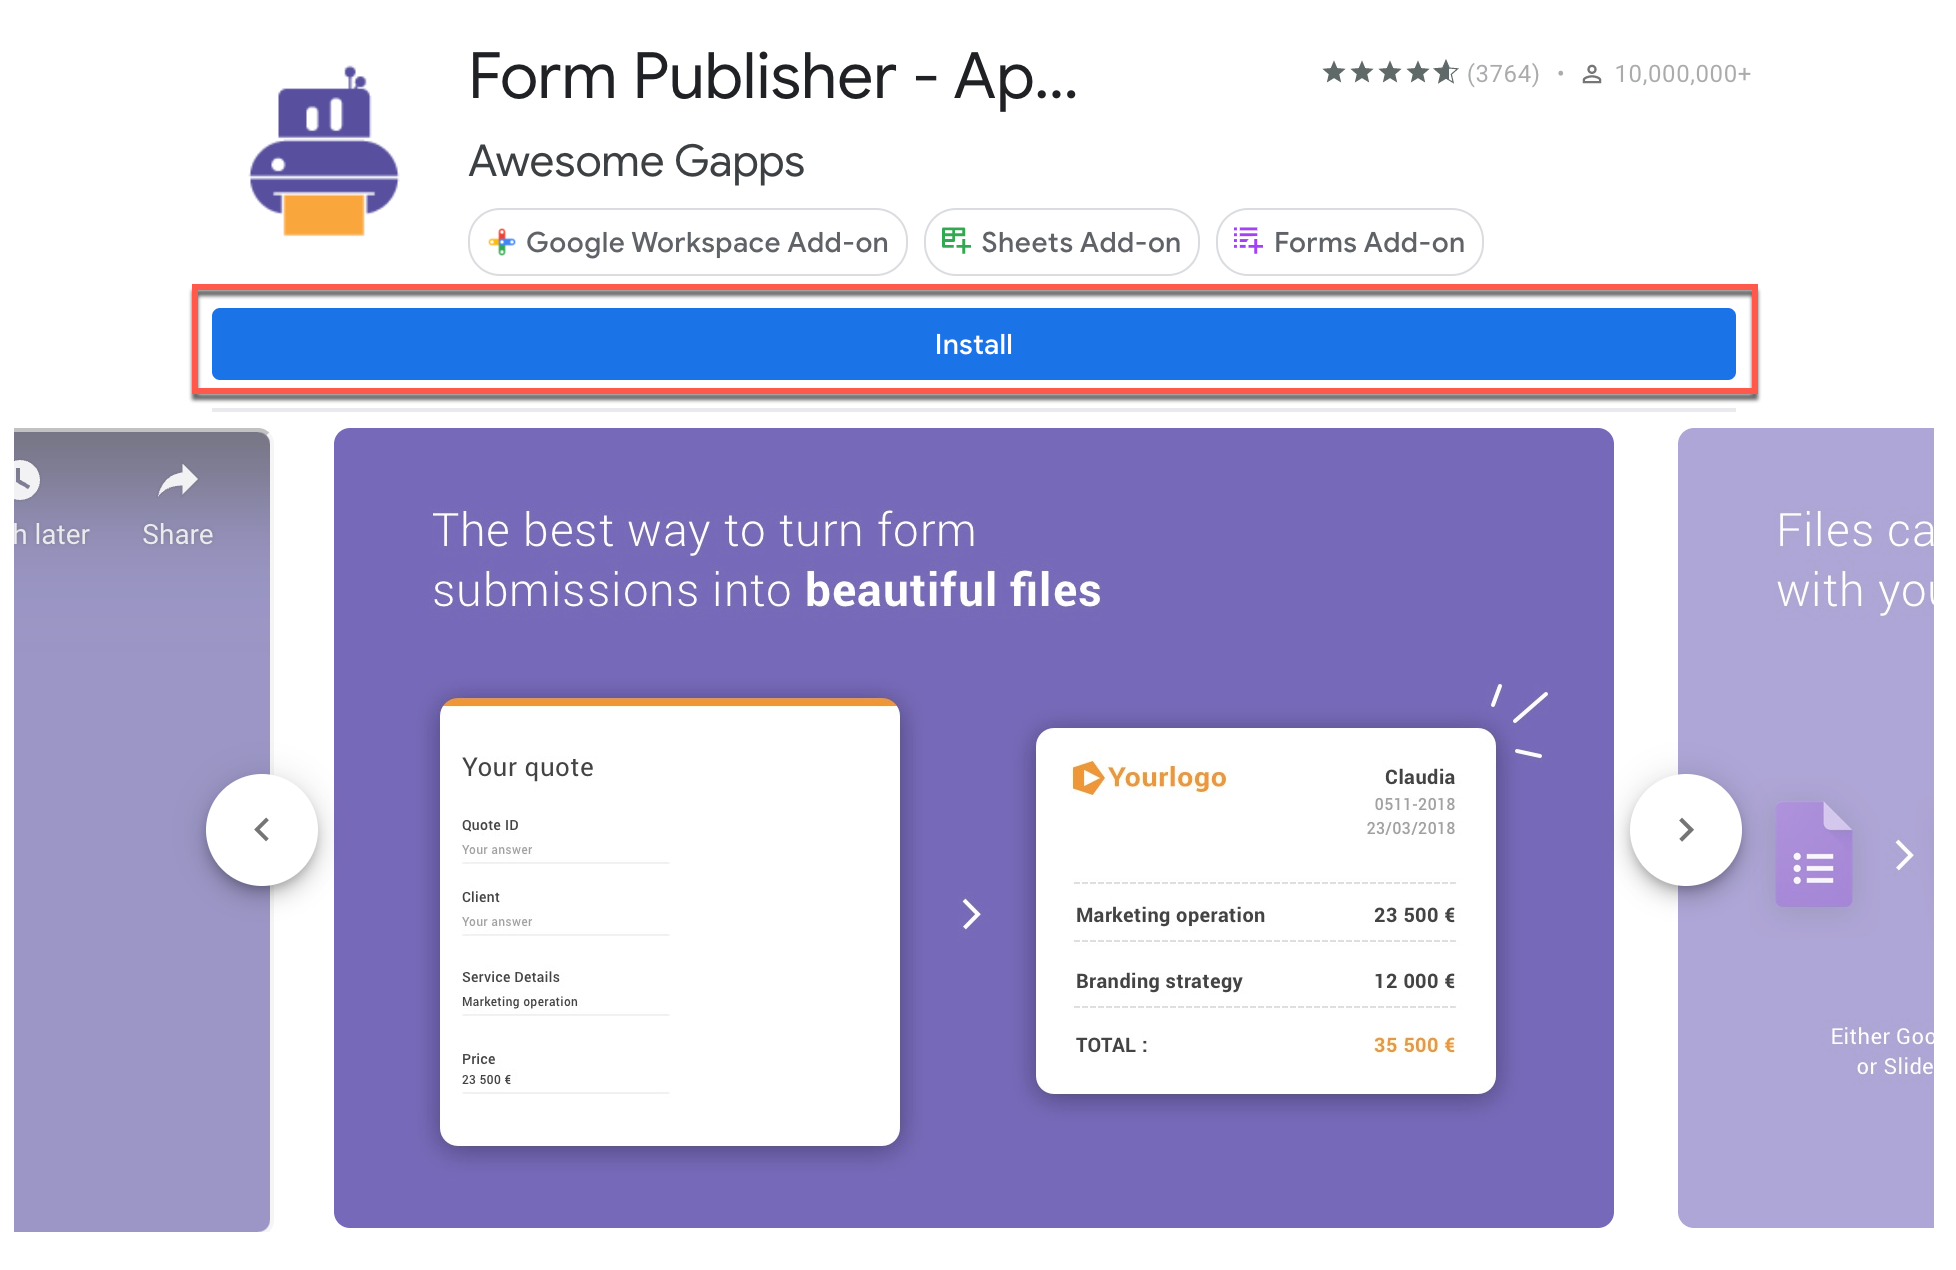Click the purple Google Slides document icon
The image size is (1956, 1270).
coord(1814,854)
